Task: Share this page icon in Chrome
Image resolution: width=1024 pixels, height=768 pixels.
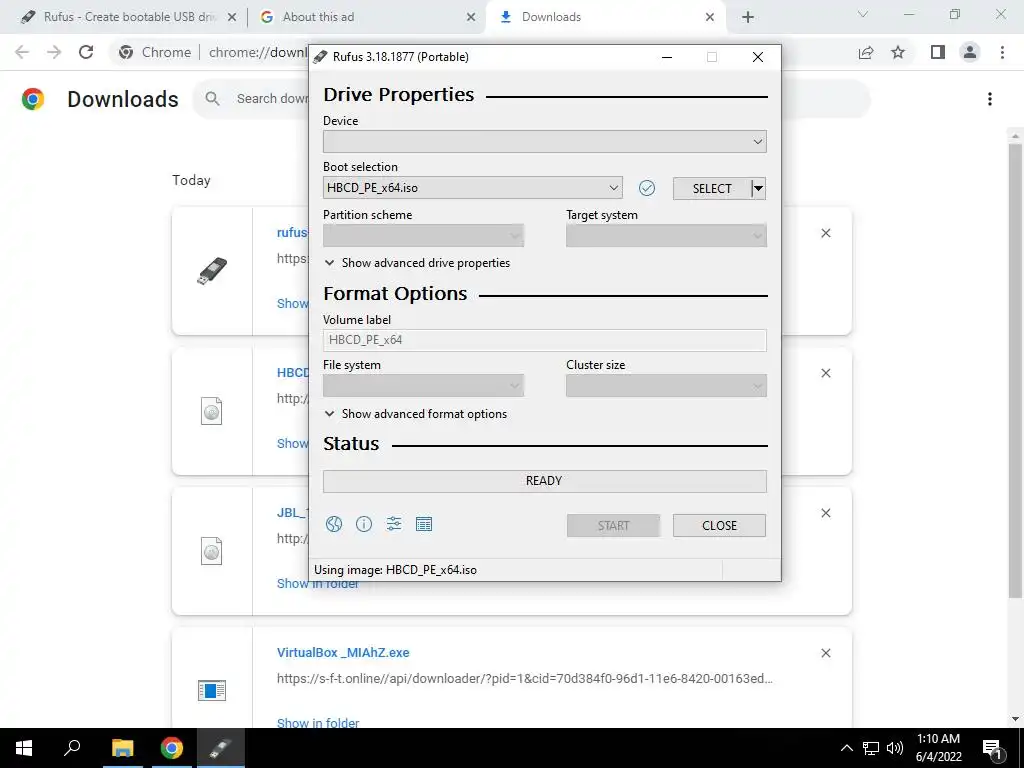Action: click(866, 52)
